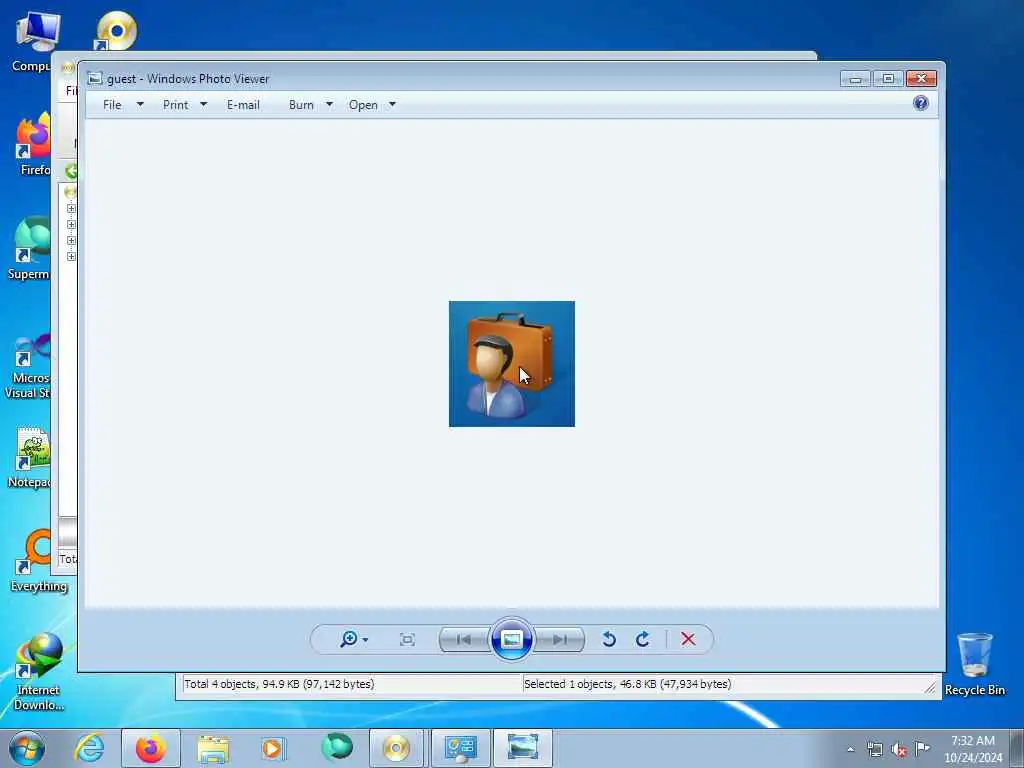The image size is (1024, 768).
Task: Switch to the gold disc app in the taskbar
Action: pyautogui.click(x=396, y=748)
